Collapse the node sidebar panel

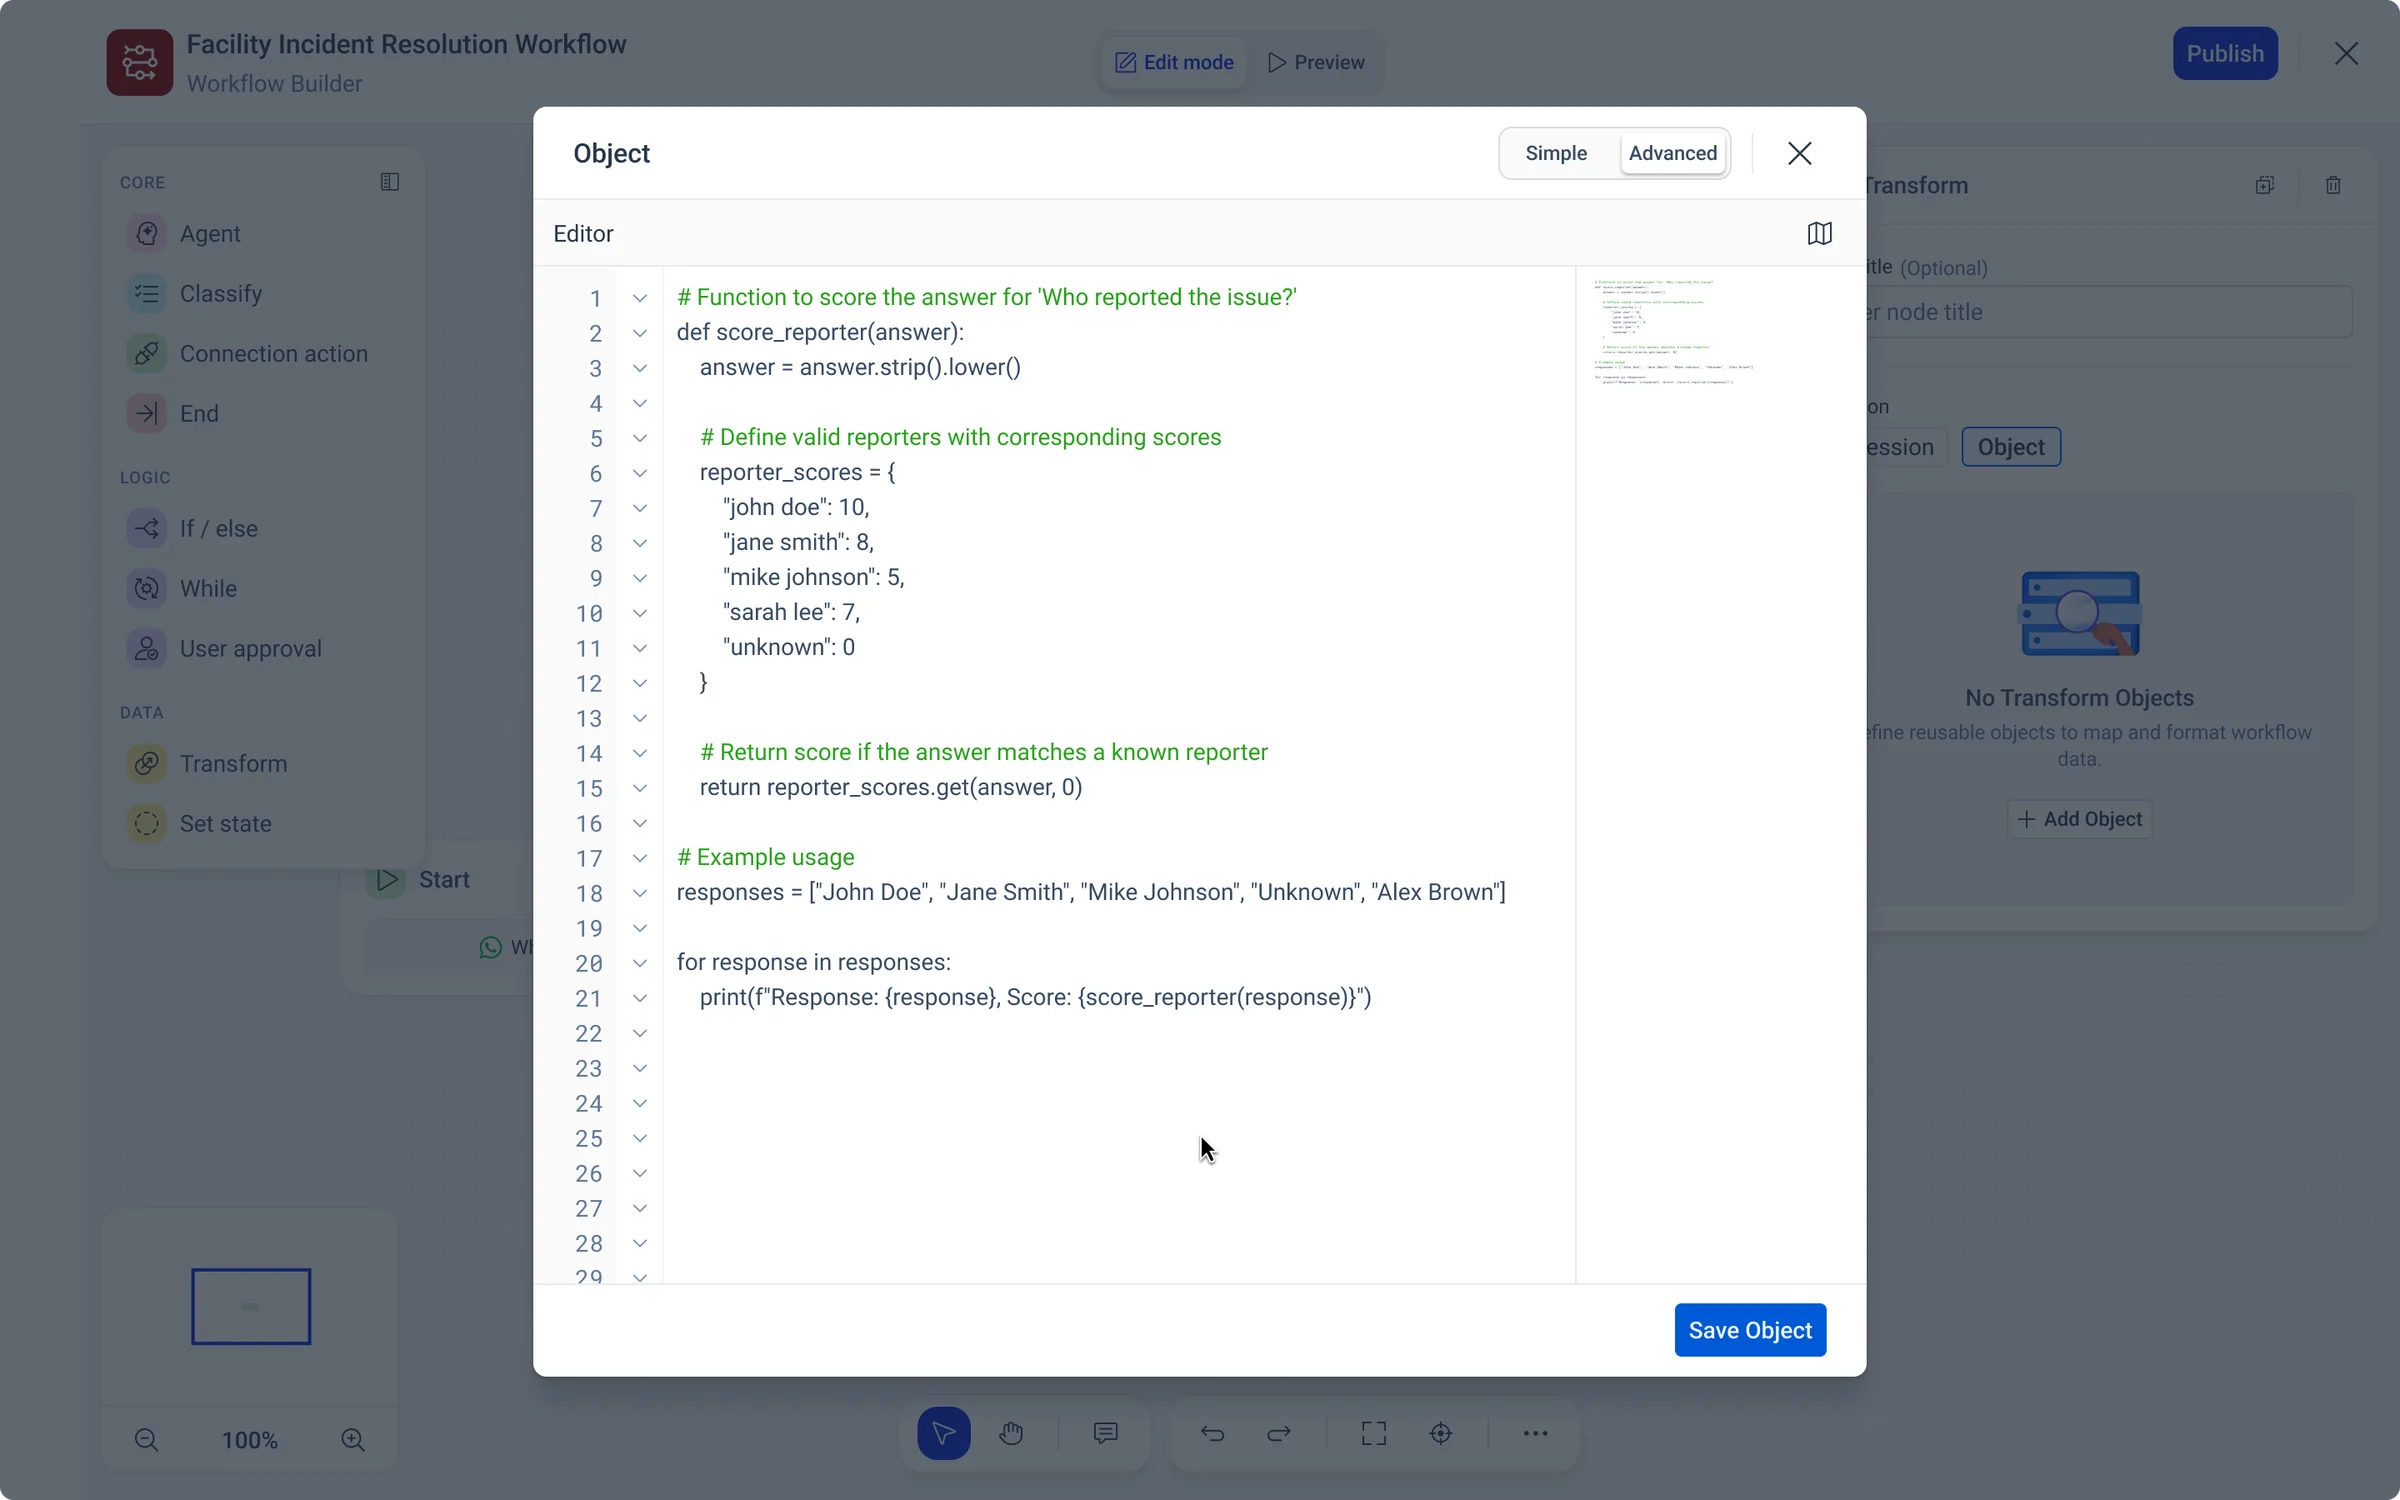click(390, 182)
